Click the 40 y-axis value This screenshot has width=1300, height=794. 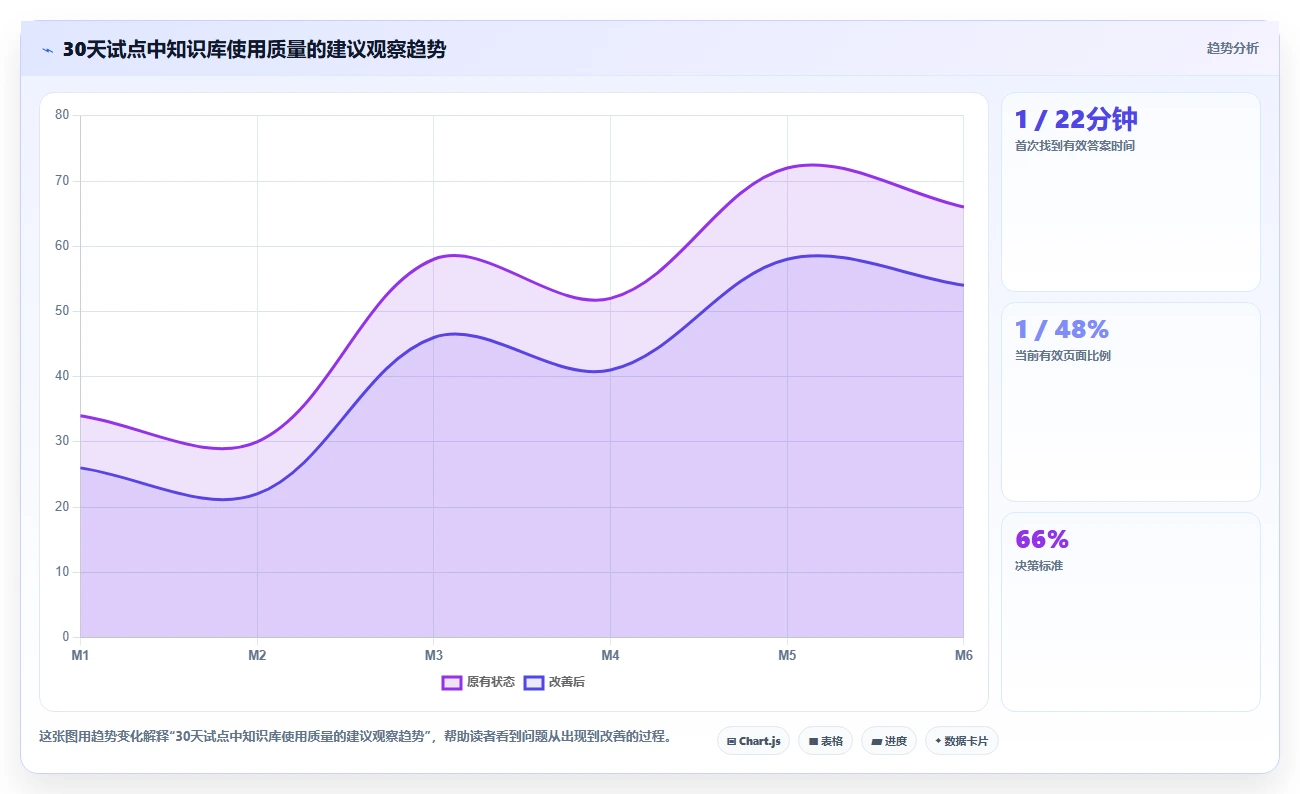click(62, 376)
